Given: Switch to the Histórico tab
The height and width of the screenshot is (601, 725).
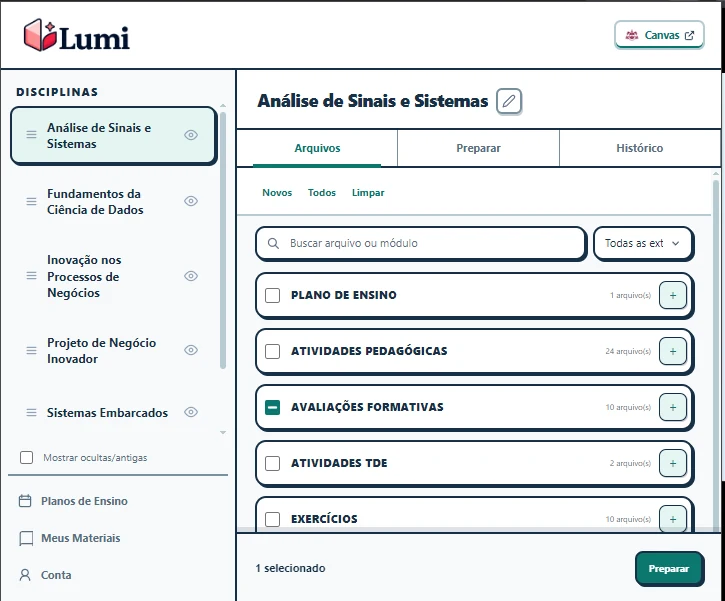Looking at the screenshot, I should coord(639,148).
